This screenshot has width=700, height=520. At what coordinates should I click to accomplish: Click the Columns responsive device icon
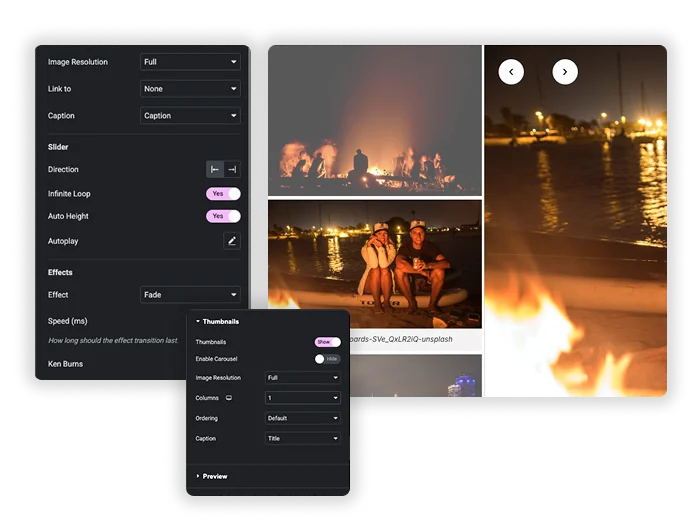229,398
